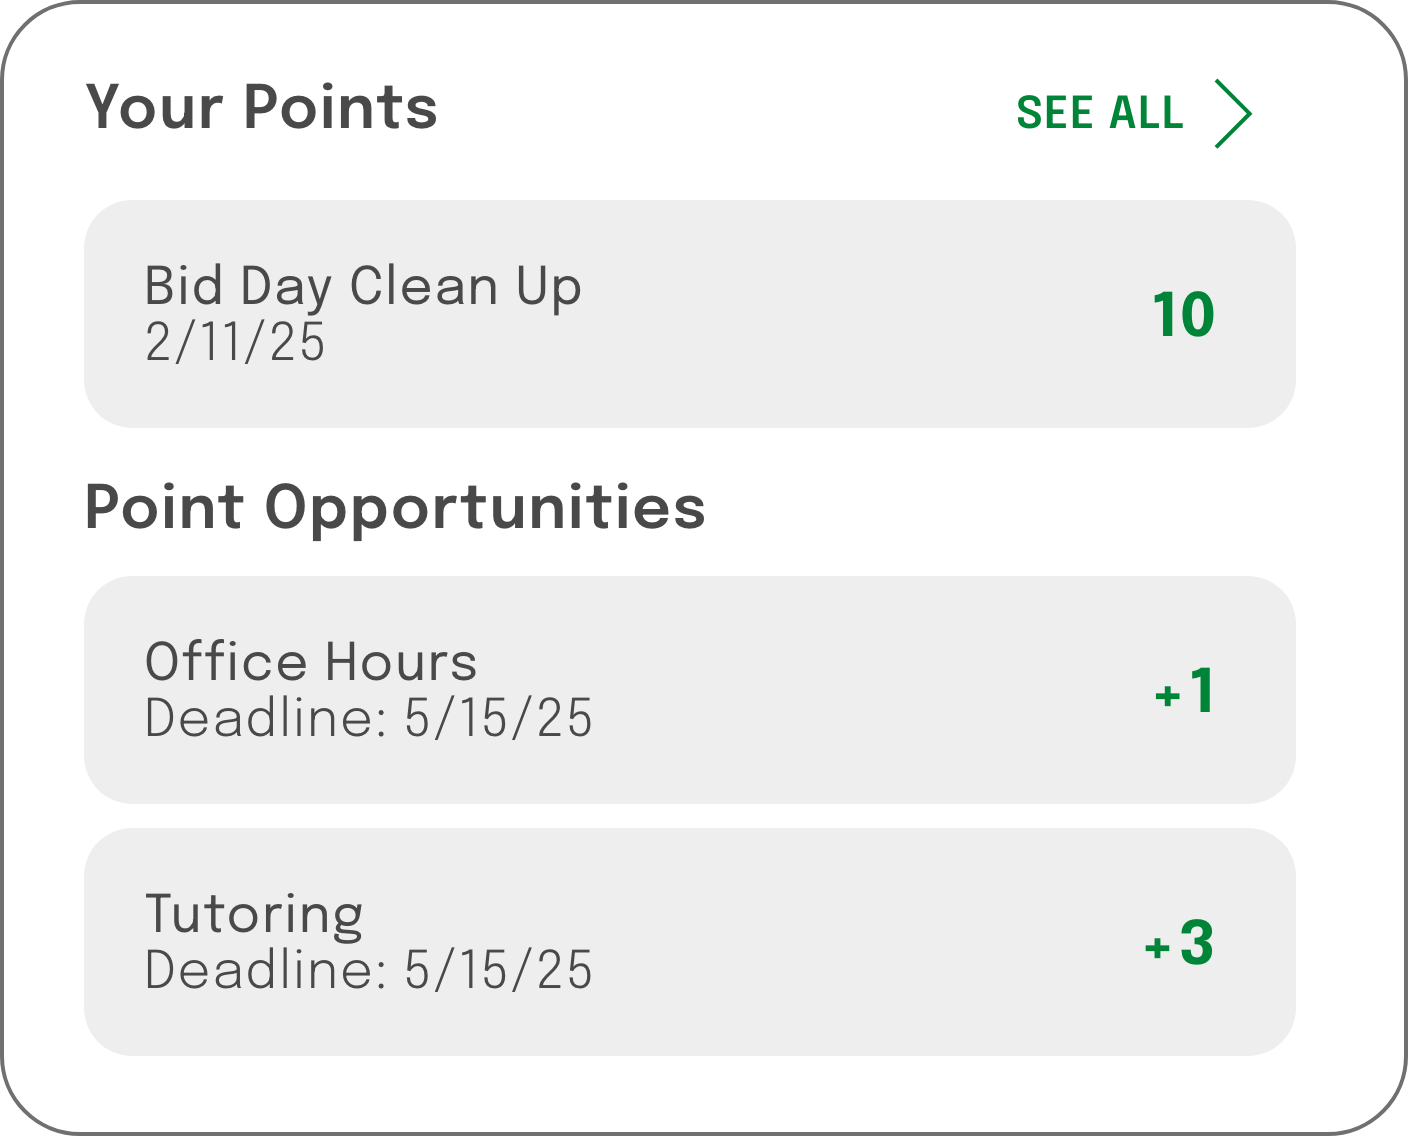Screen dimensions: 1408x1136
Task: Select the Office Hours title text
Action: pyautogui.click(x=311, y=662)
